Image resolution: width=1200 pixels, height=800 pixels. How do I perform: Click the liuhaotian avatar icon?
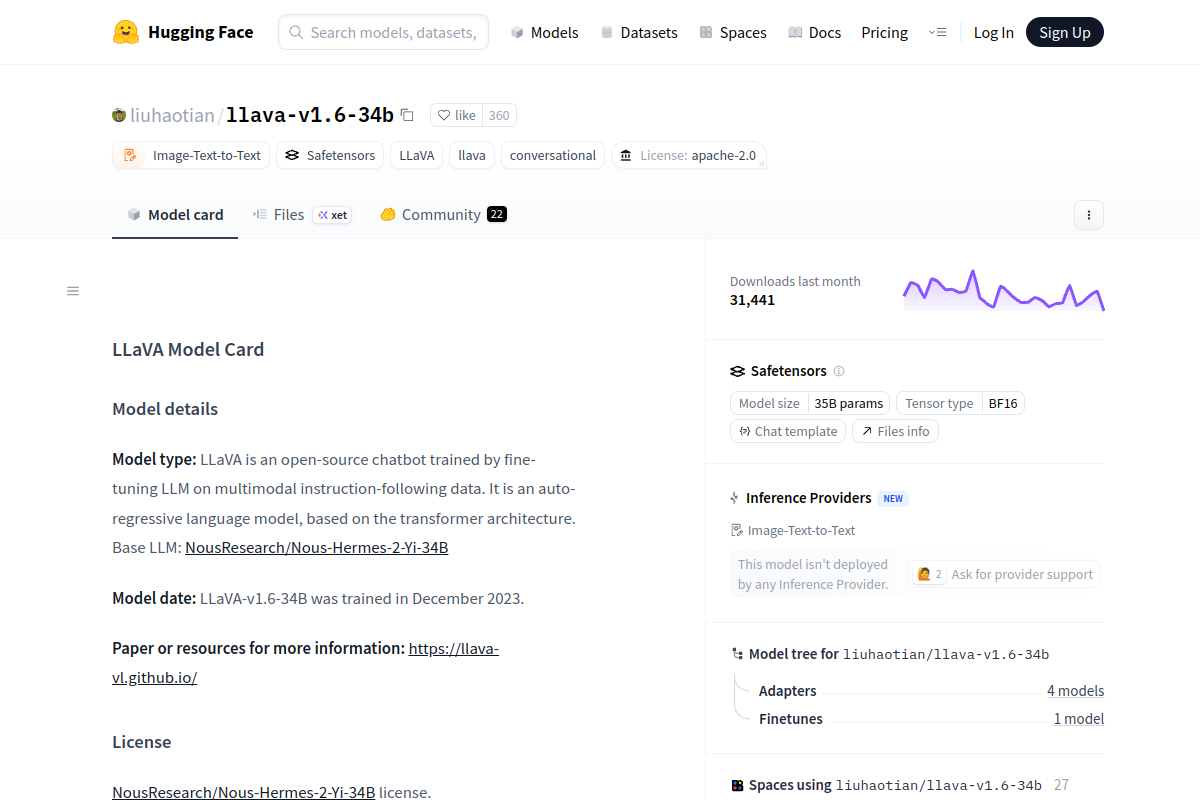pos(119,115)
